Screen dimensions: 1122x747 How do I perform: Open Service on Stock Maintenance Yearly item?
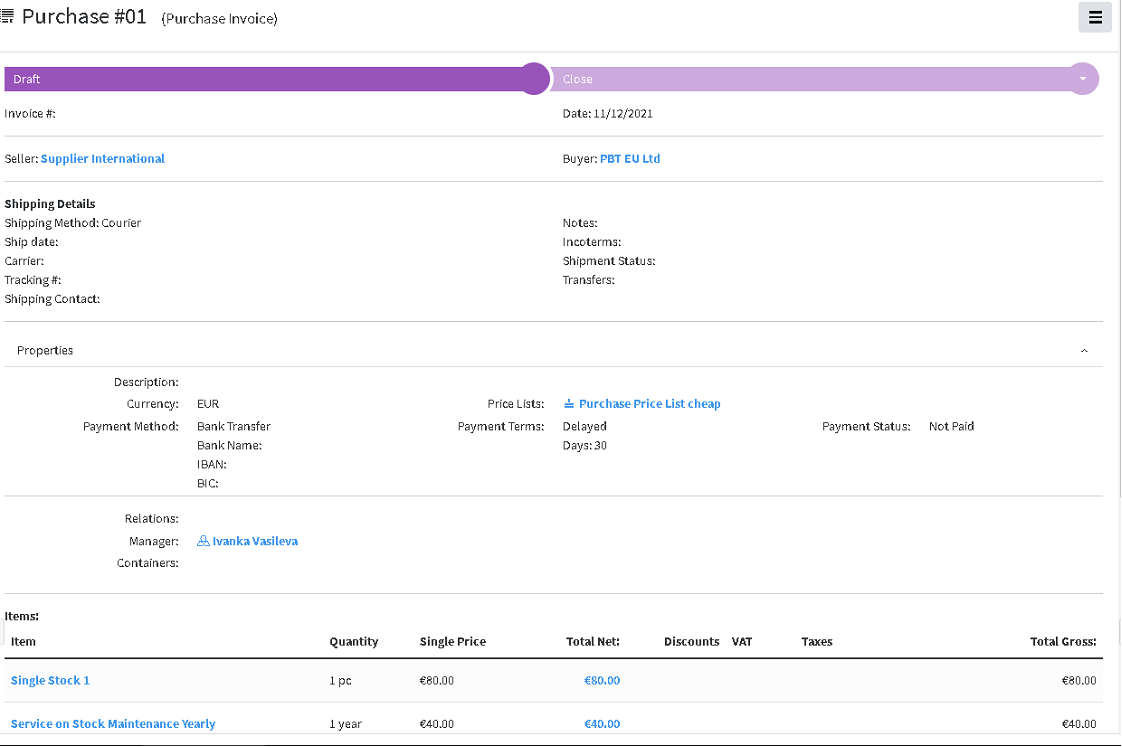pyautogui.click(x=113, y=723)
